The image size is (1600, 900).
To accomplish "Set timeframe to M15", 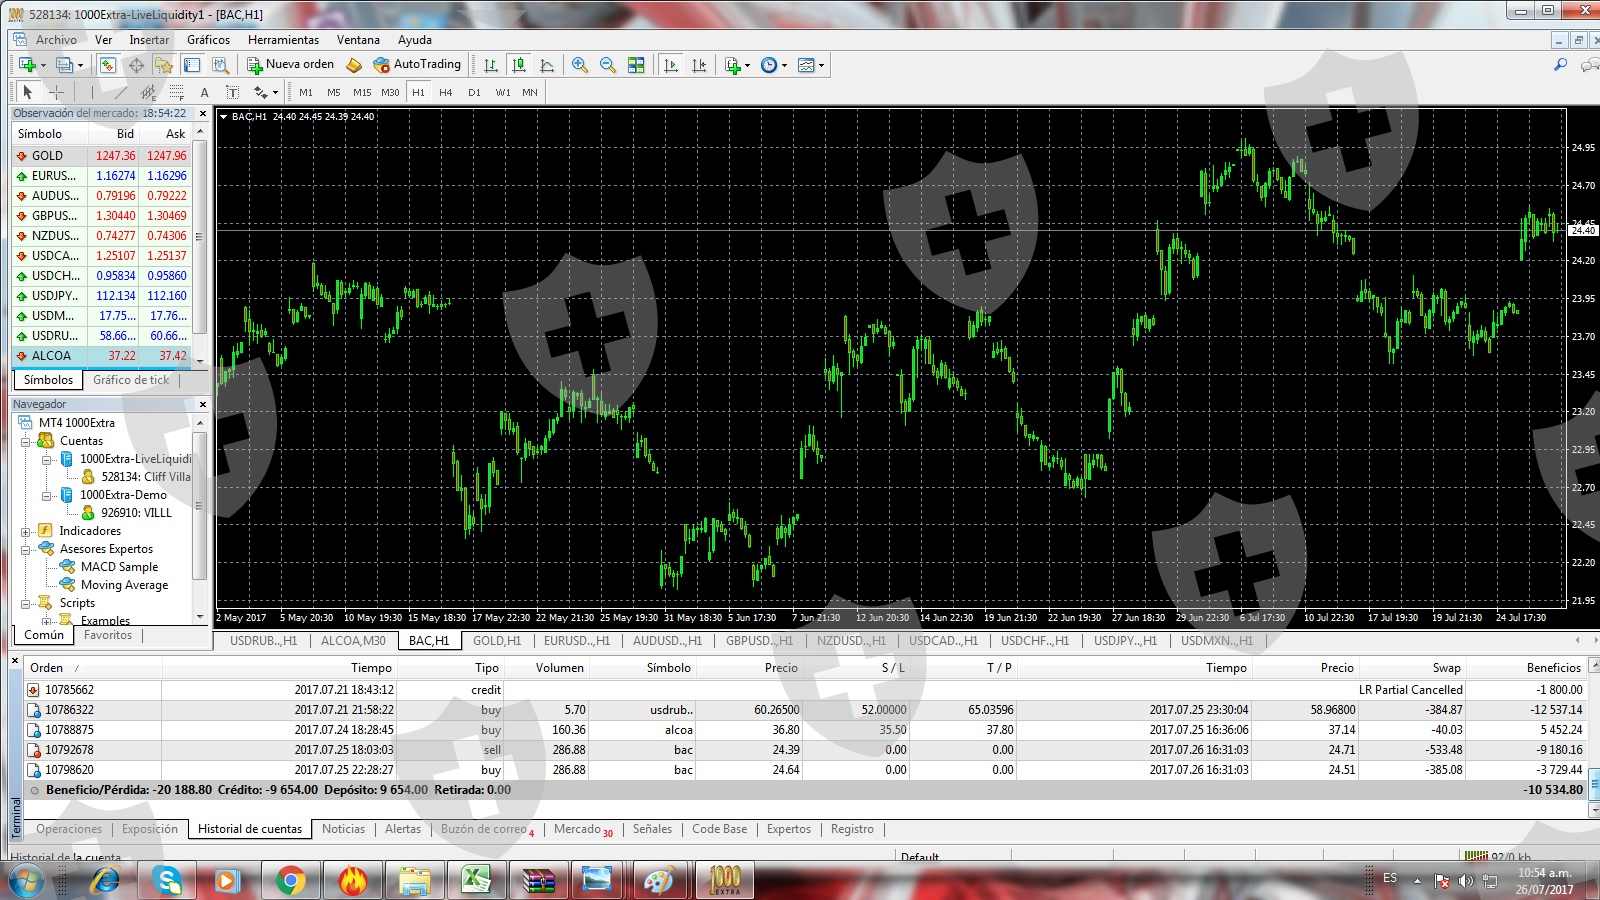I will (362, 92).
